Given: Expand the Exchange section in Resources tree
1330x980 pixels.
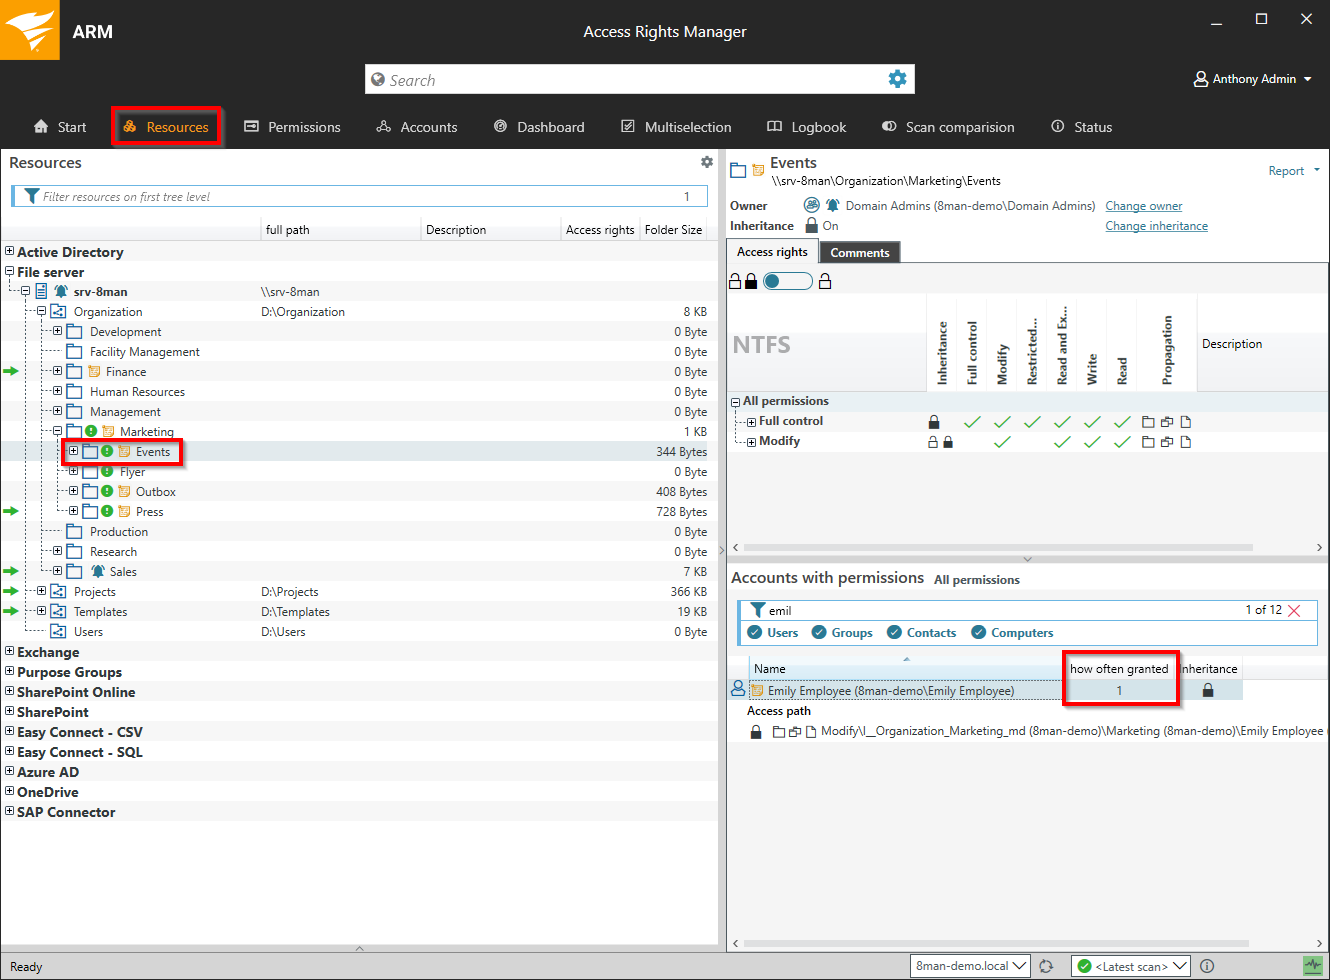Looking at the screenshot, I should click(x=9, y=652).
